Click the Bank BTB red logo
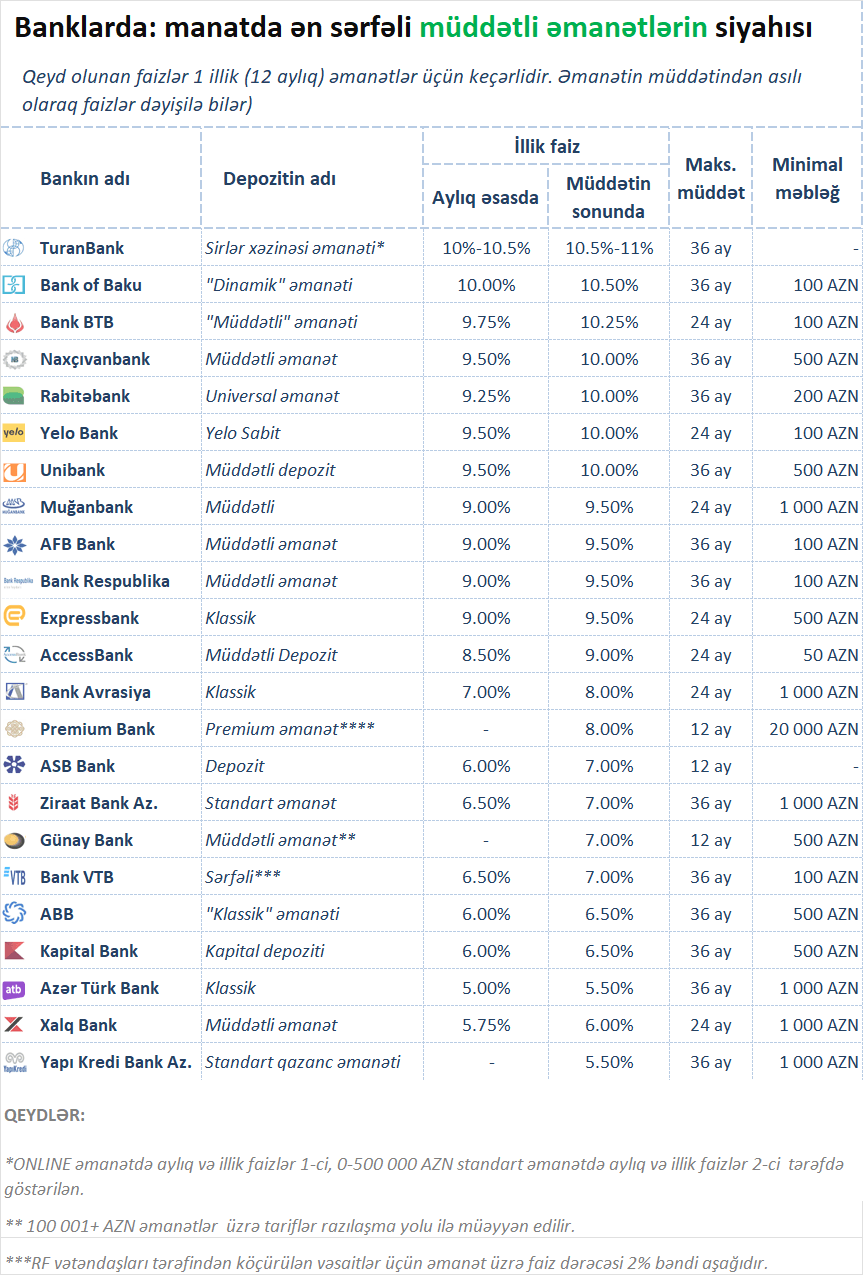Screen dimensions: 863x1275 (14, 322)
